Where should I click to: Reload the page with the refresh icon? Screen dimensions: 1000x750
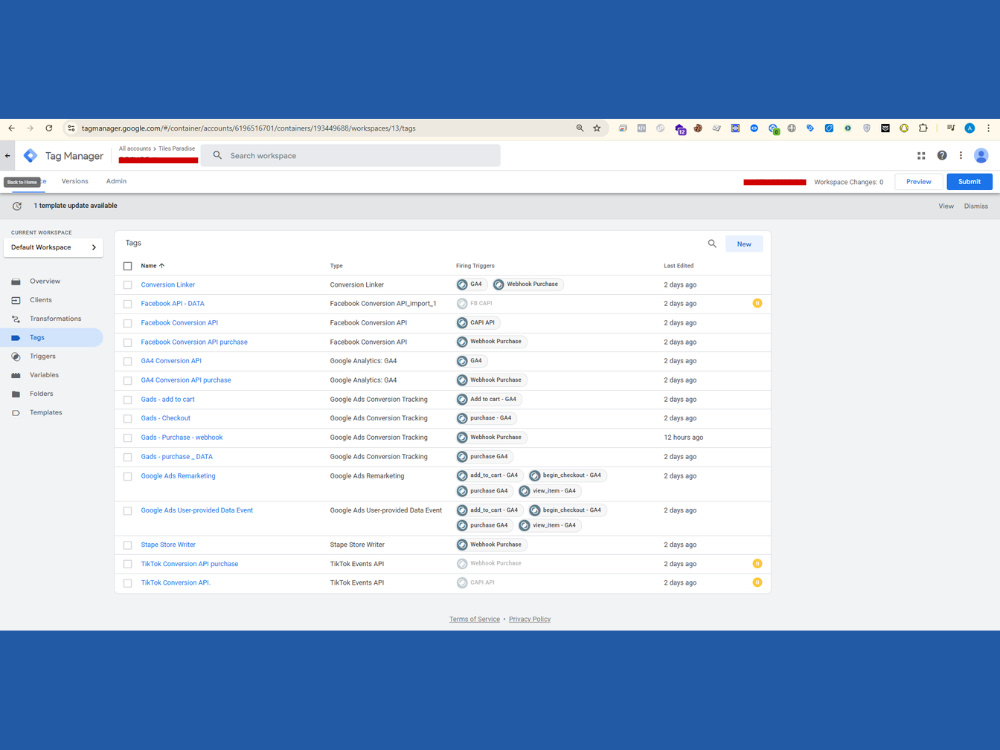(48, 128)
